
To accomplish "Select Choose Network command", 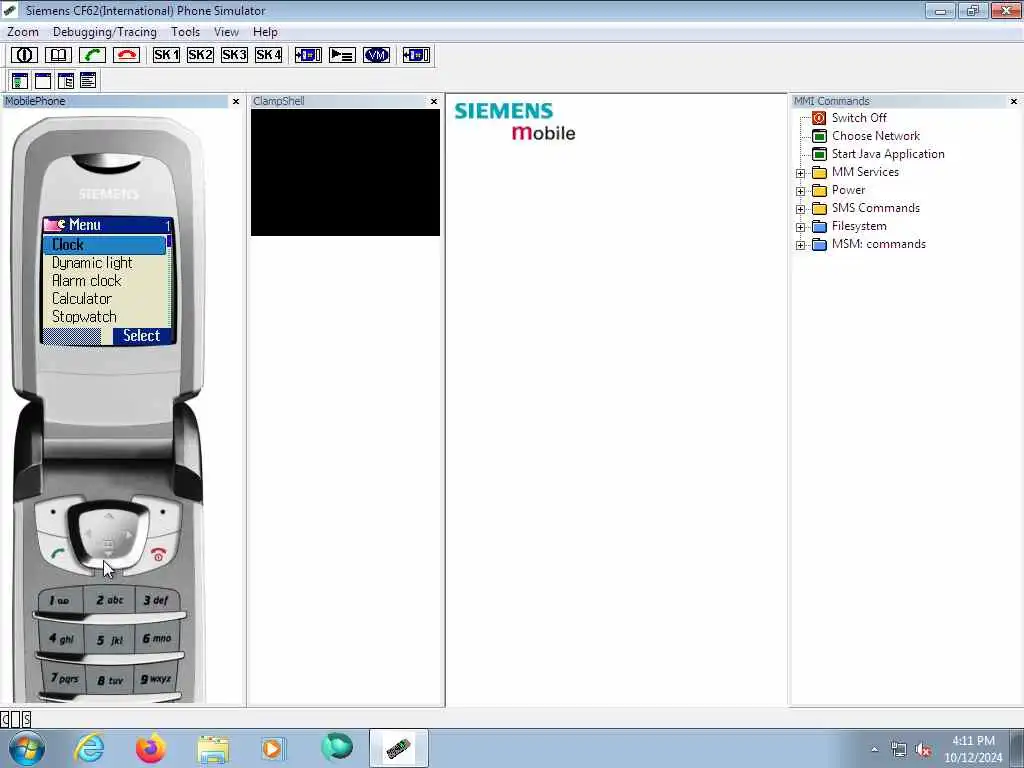I will [x=876, y=136].
